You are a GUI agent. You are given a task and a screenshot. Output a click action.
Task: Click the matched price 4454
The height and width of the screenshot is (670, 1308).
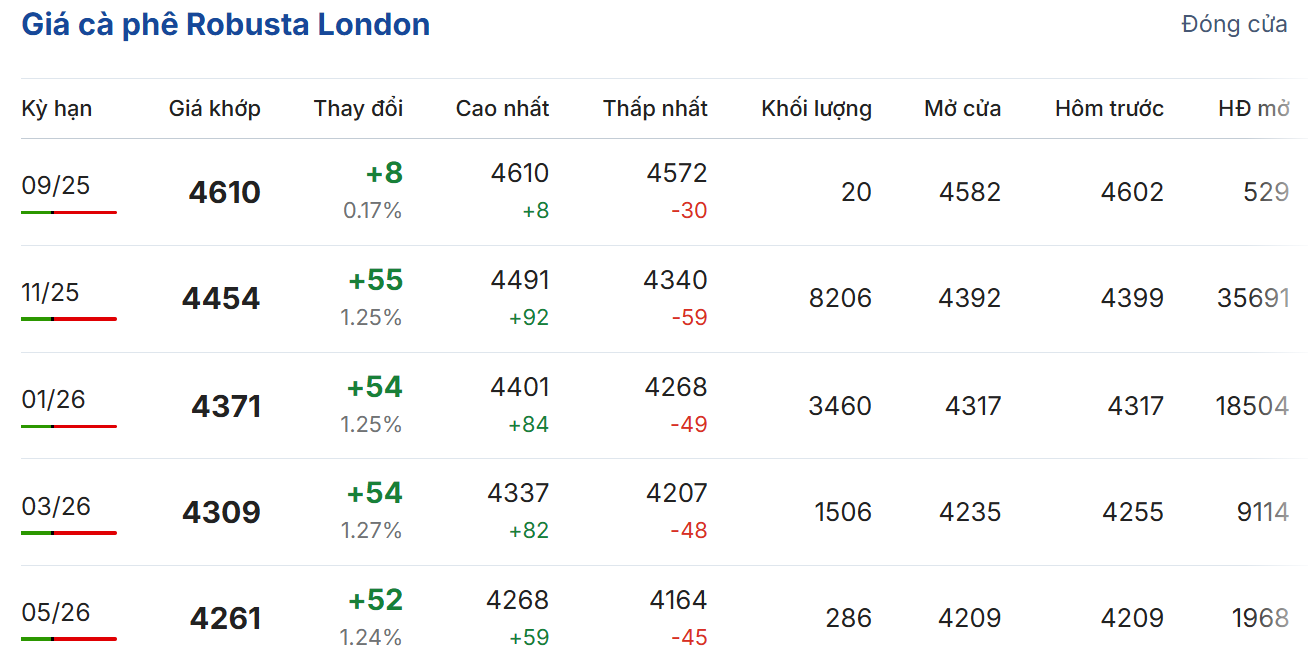pyautogui.click(x=221, y=299)
